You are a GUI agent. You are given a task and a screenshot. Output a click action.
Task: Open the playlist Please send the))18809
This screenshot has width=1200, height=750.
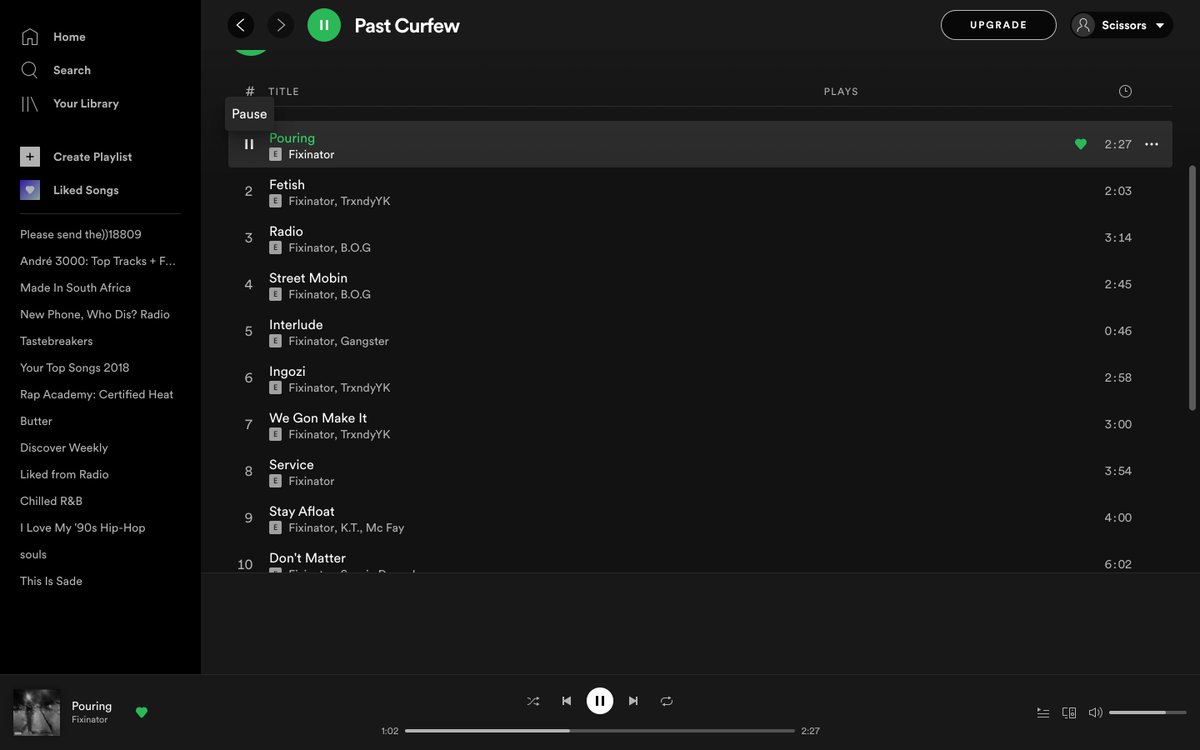click(x=81, y=234)
